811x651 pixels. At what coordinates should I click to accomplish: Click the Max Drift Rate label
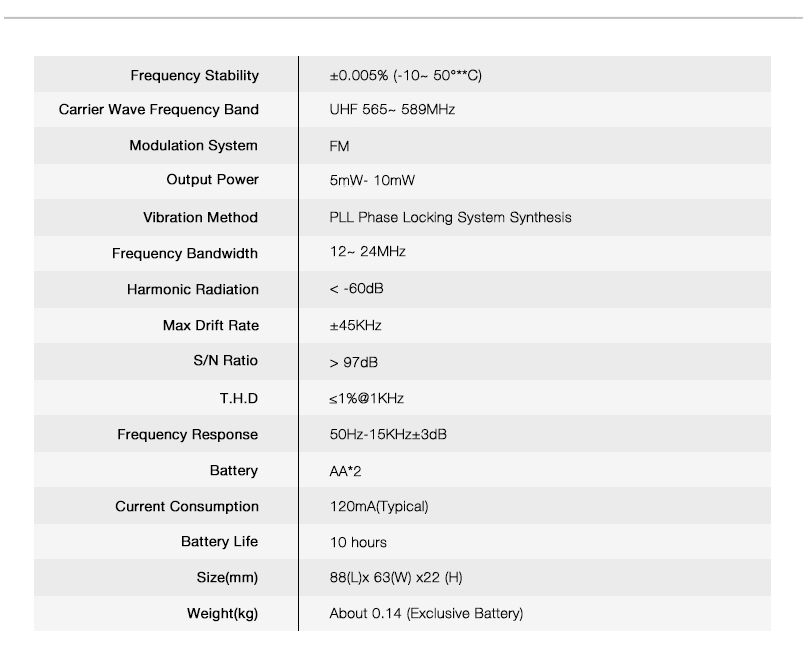[x=210, y=326]
